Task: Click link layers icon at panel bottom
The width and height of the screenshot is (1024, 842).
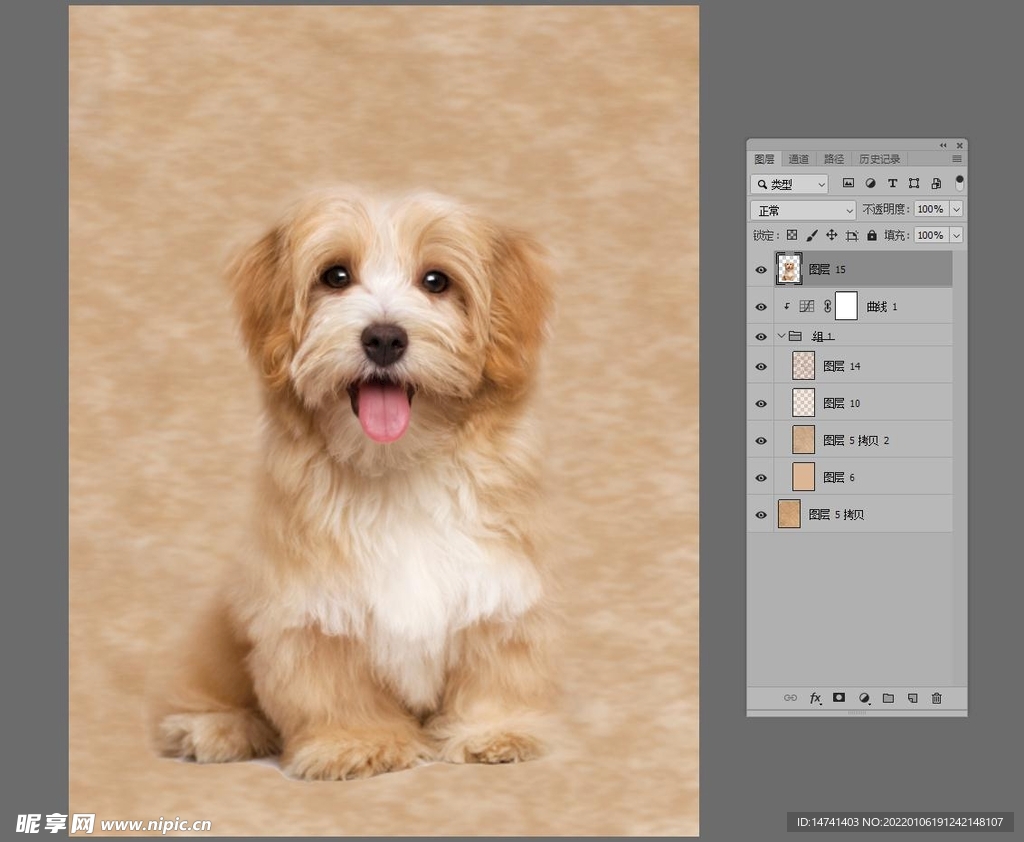Action: [790, 698]
